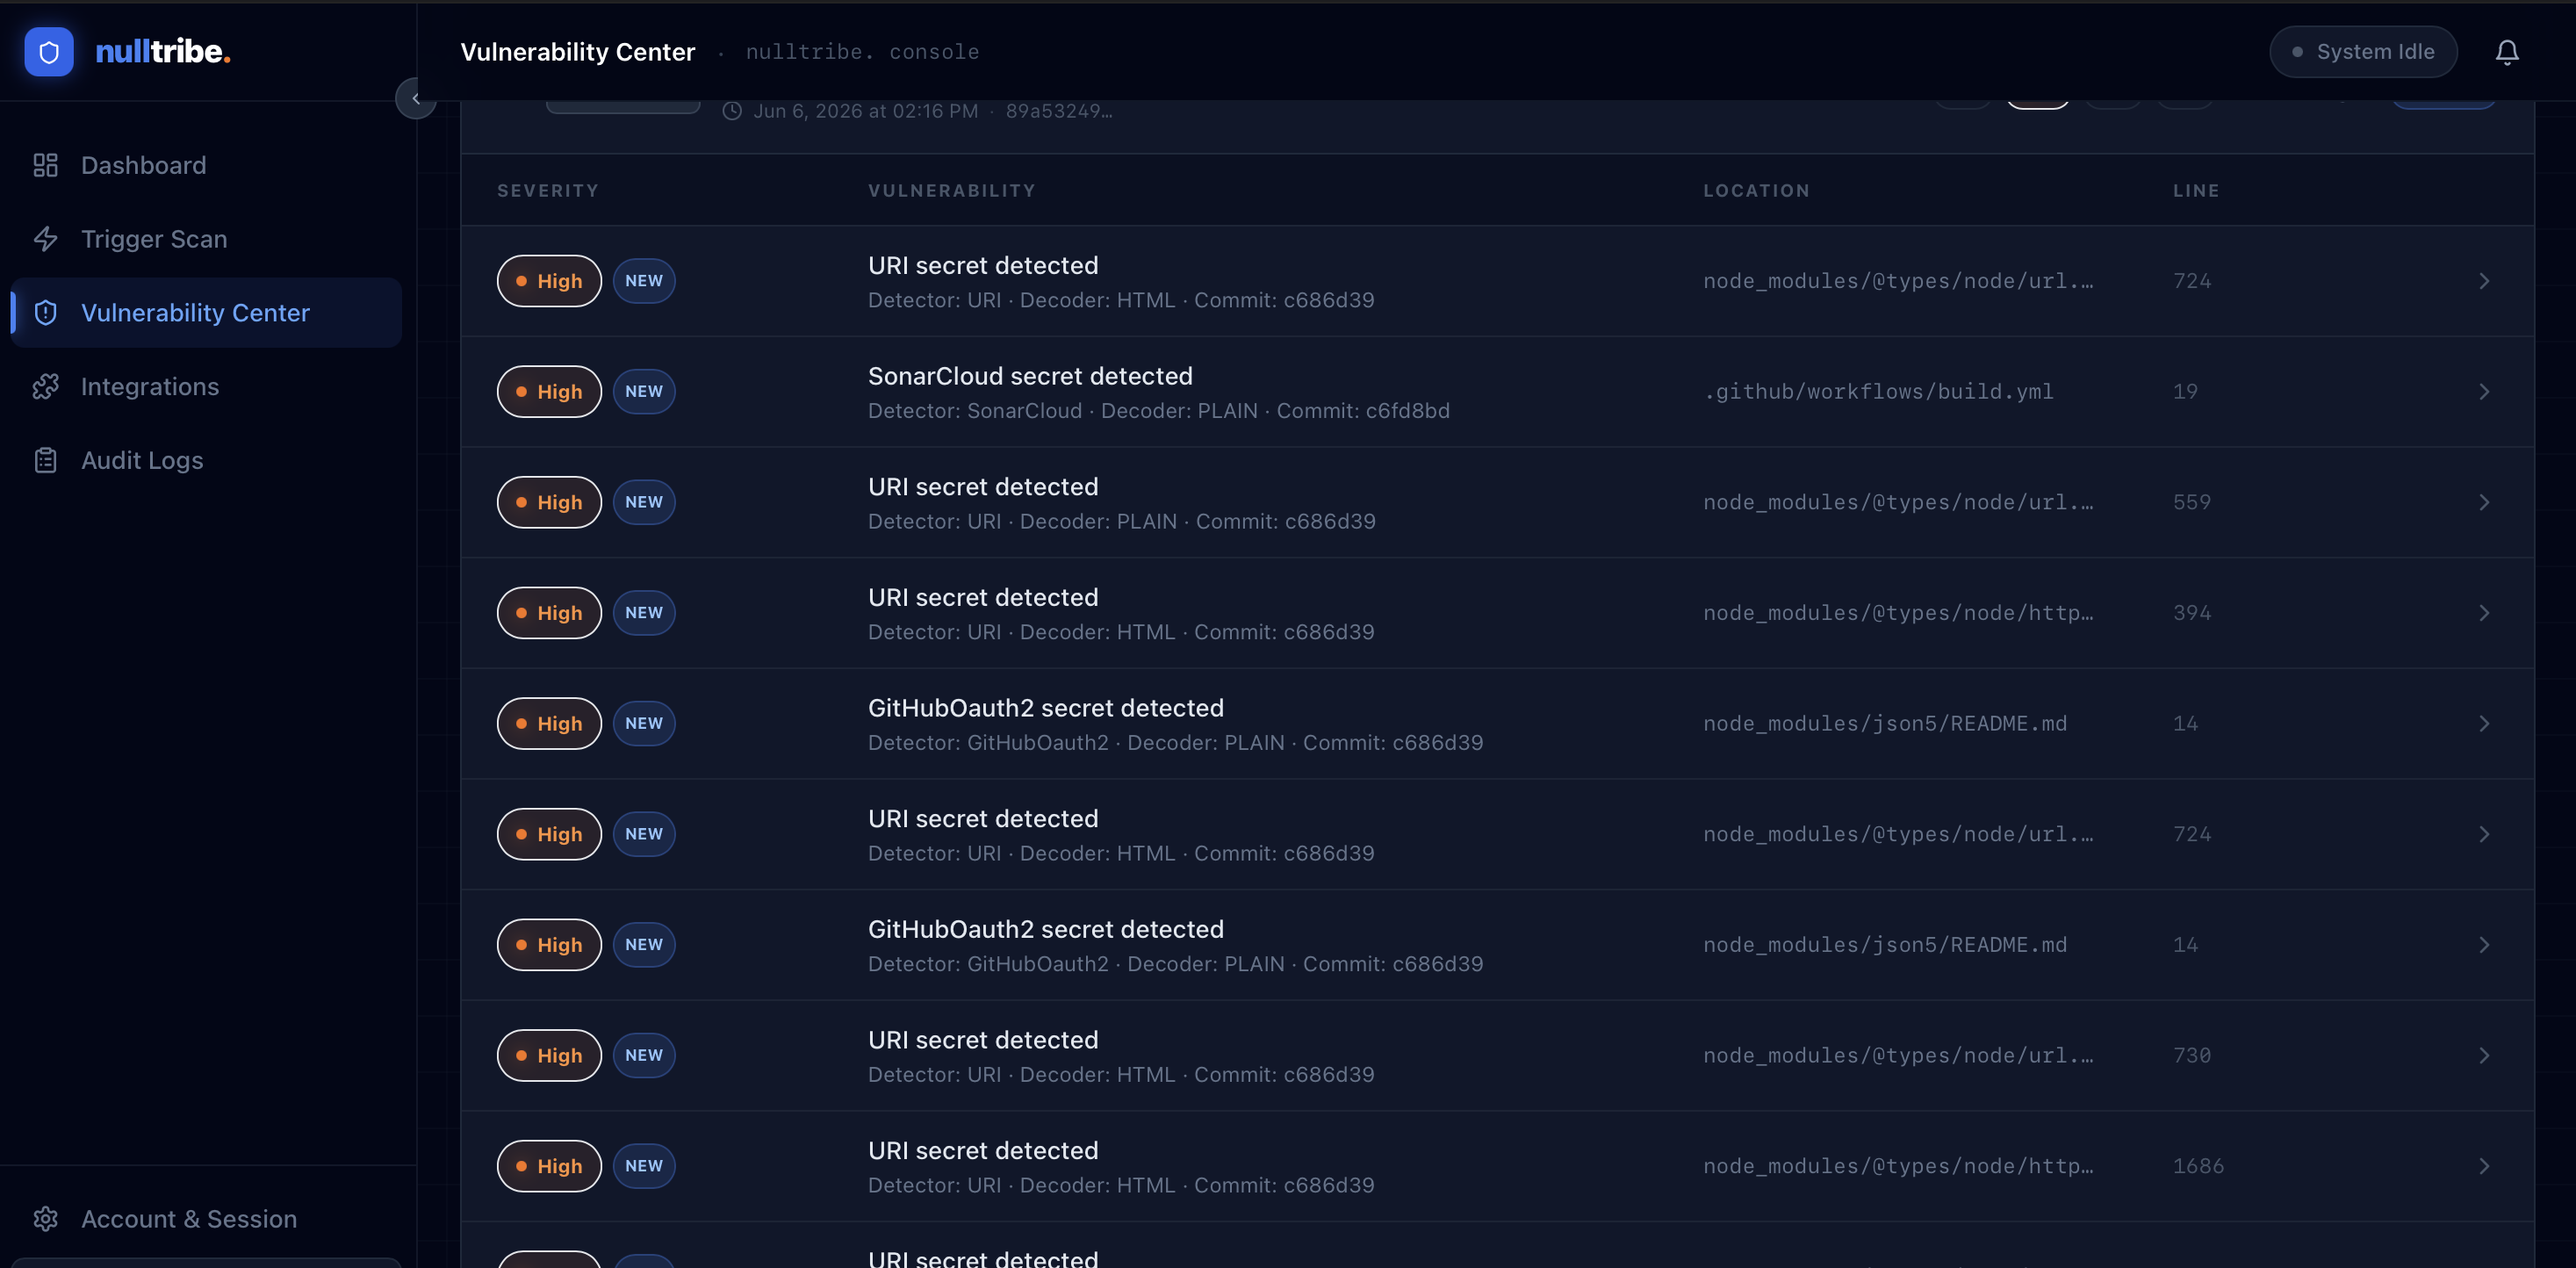The image size is (2576, 1268).
Task: Click the VULNERABILITY column header
Action: tap(952, 190)
